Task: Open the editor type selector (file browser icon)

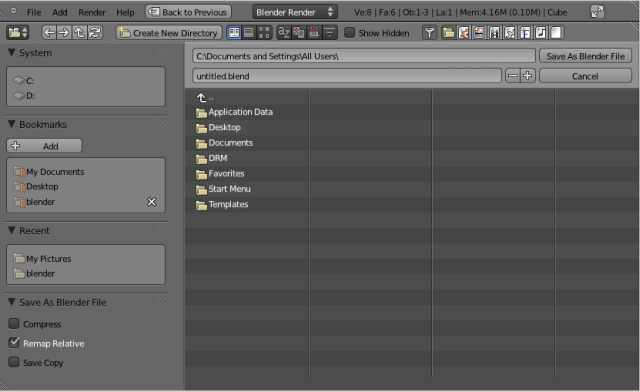Action: 17,32
